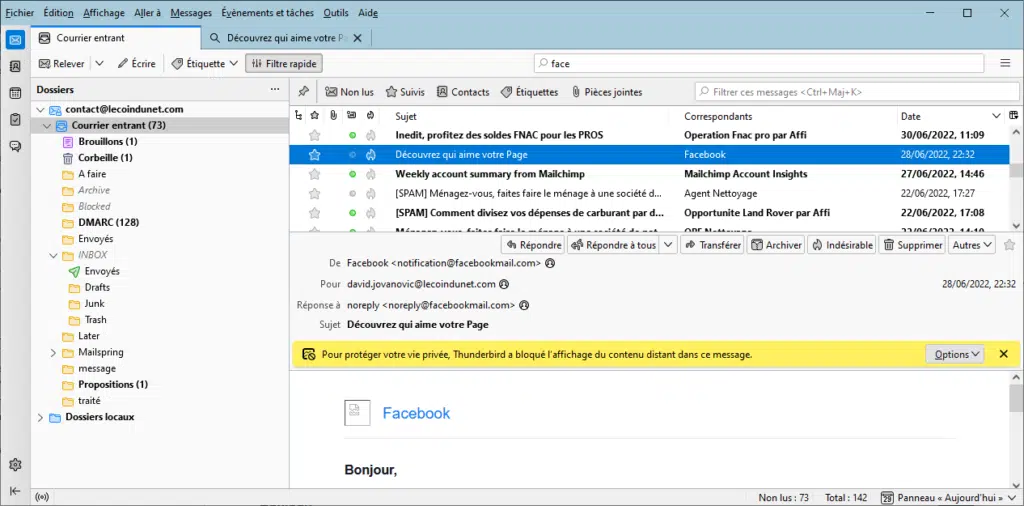1024x506 pixels.
Task: Open the Fichier menu
Action: (20, 12)
